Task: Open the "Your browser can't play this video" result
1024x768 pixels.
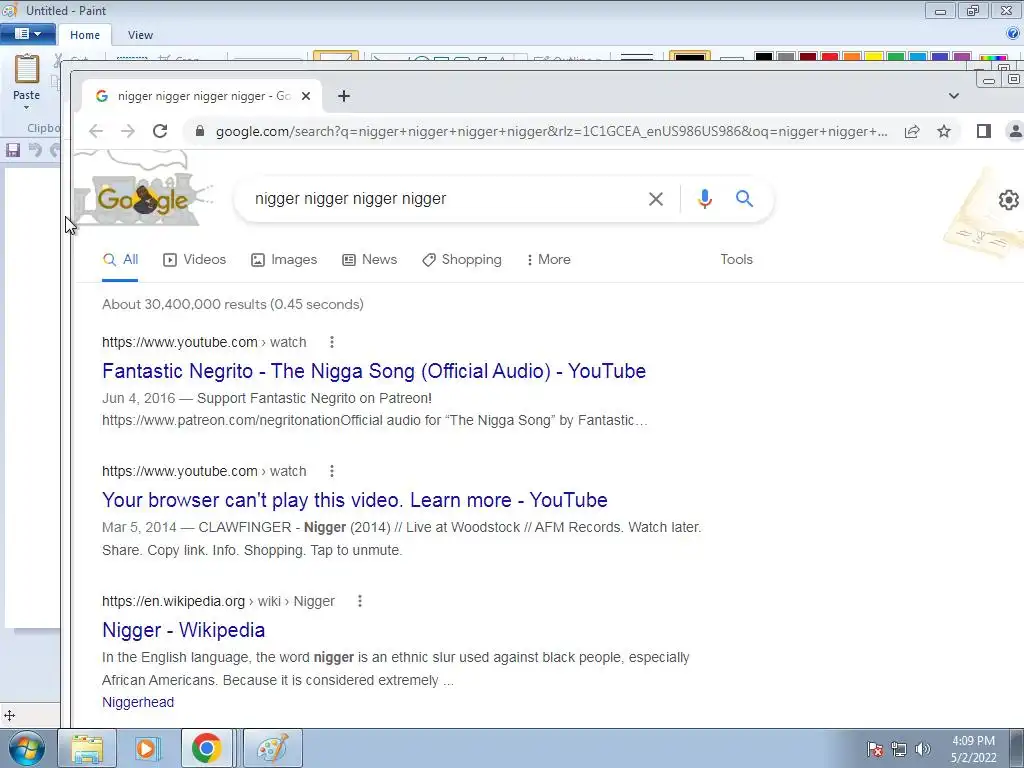Action: pyautogui.click(x=355, y=500)
